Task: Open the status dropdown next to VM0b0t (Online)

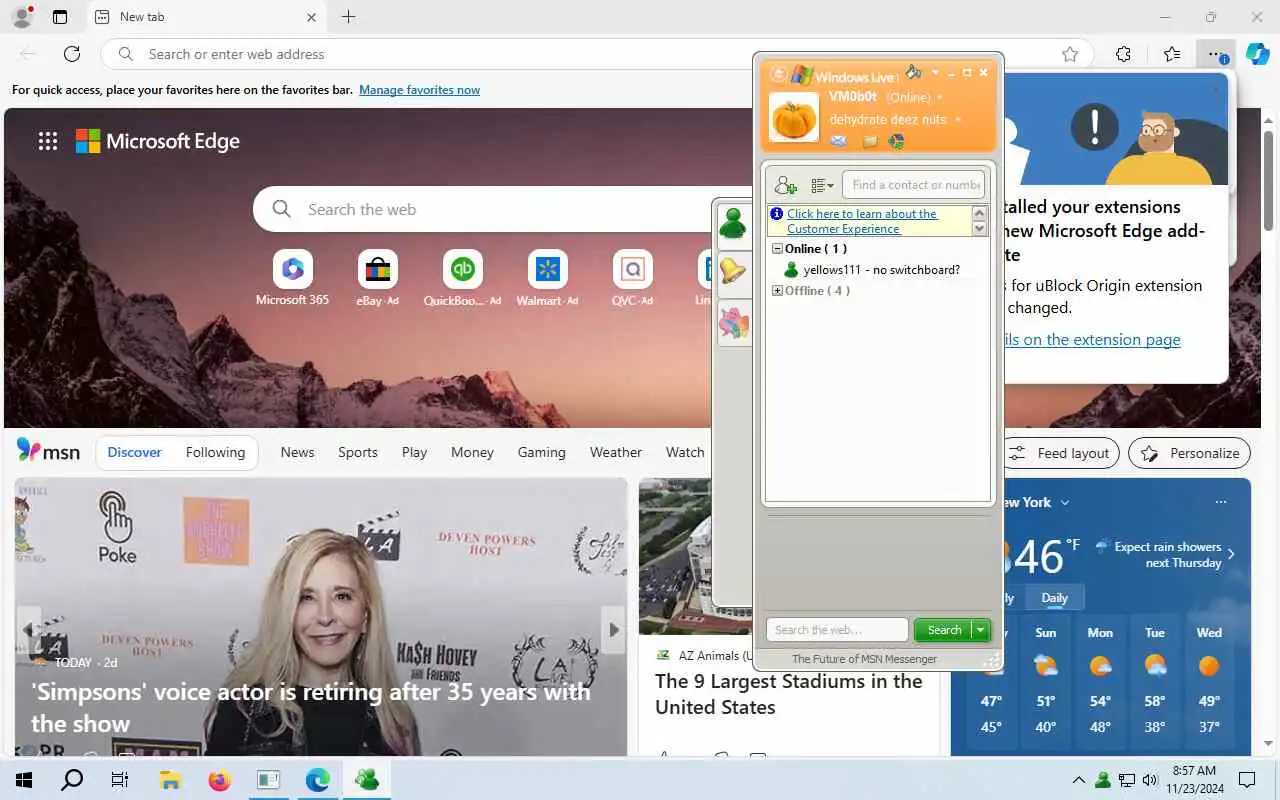Action: pos(939,98)
